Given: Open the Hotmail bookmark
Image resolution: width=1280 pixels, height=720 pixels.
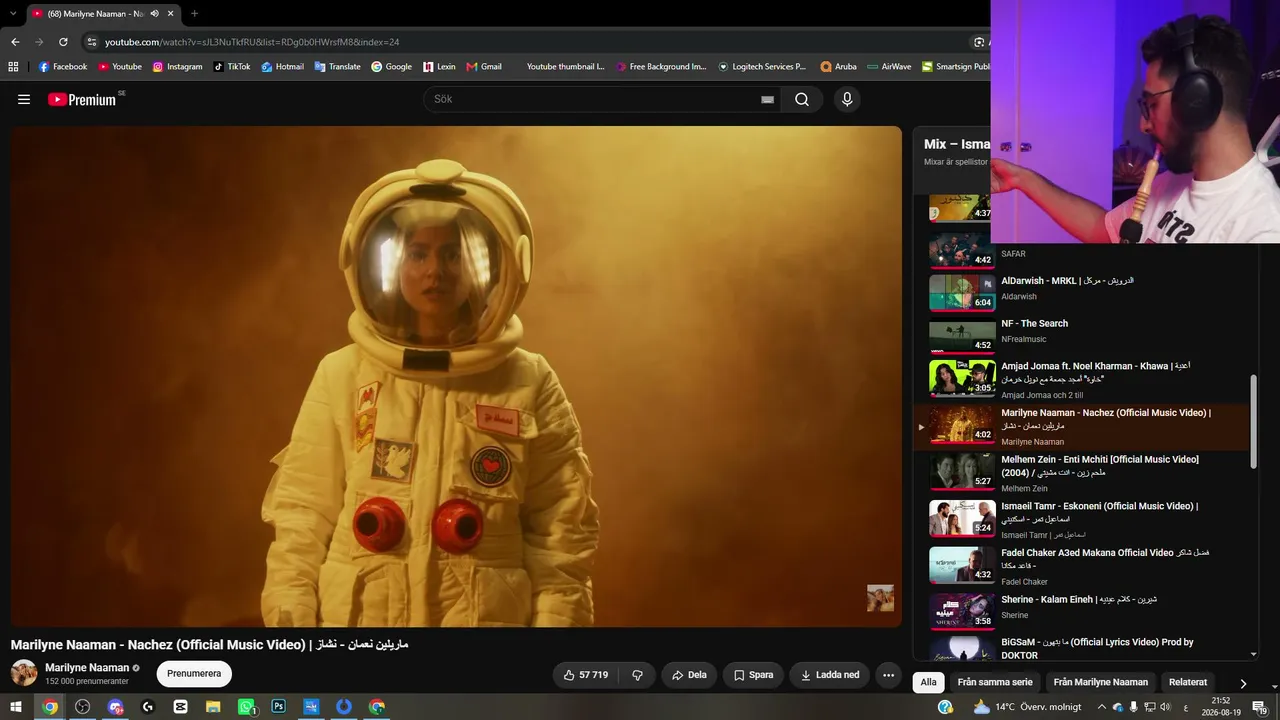Looking at the screenshot, I should pyautogui.click(x=282, y=67).
